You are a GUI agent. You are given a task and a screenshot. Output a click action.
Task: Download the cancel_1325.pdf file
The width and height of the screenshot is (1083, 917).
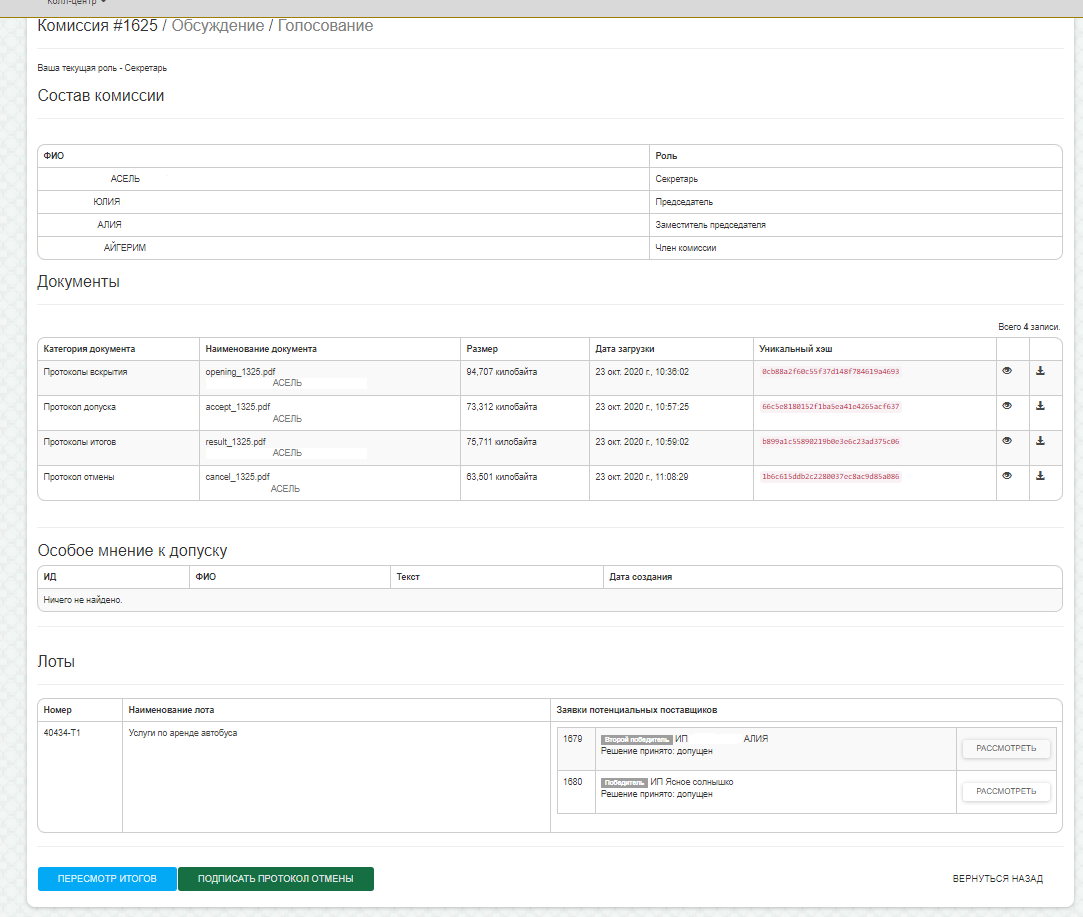(x=1040, y=476)
